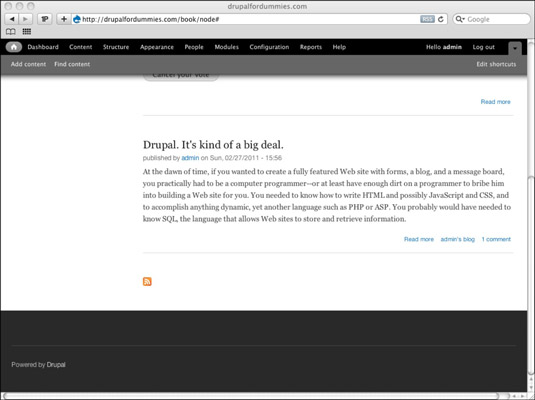The image size is (535, 400).
Task: Open the People admin menu
Action: pyautogui.click(x=194, y=47)
